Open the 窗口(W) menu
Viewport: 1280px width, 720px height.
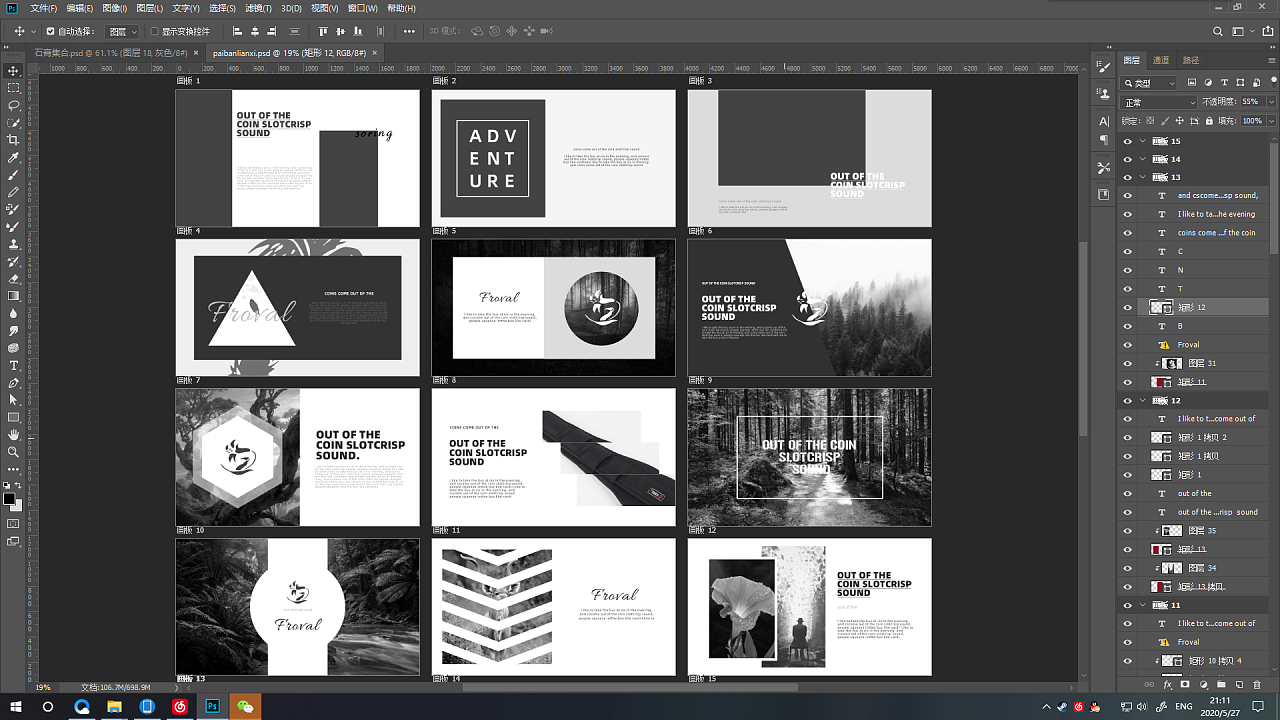click(x=363, y=8)
